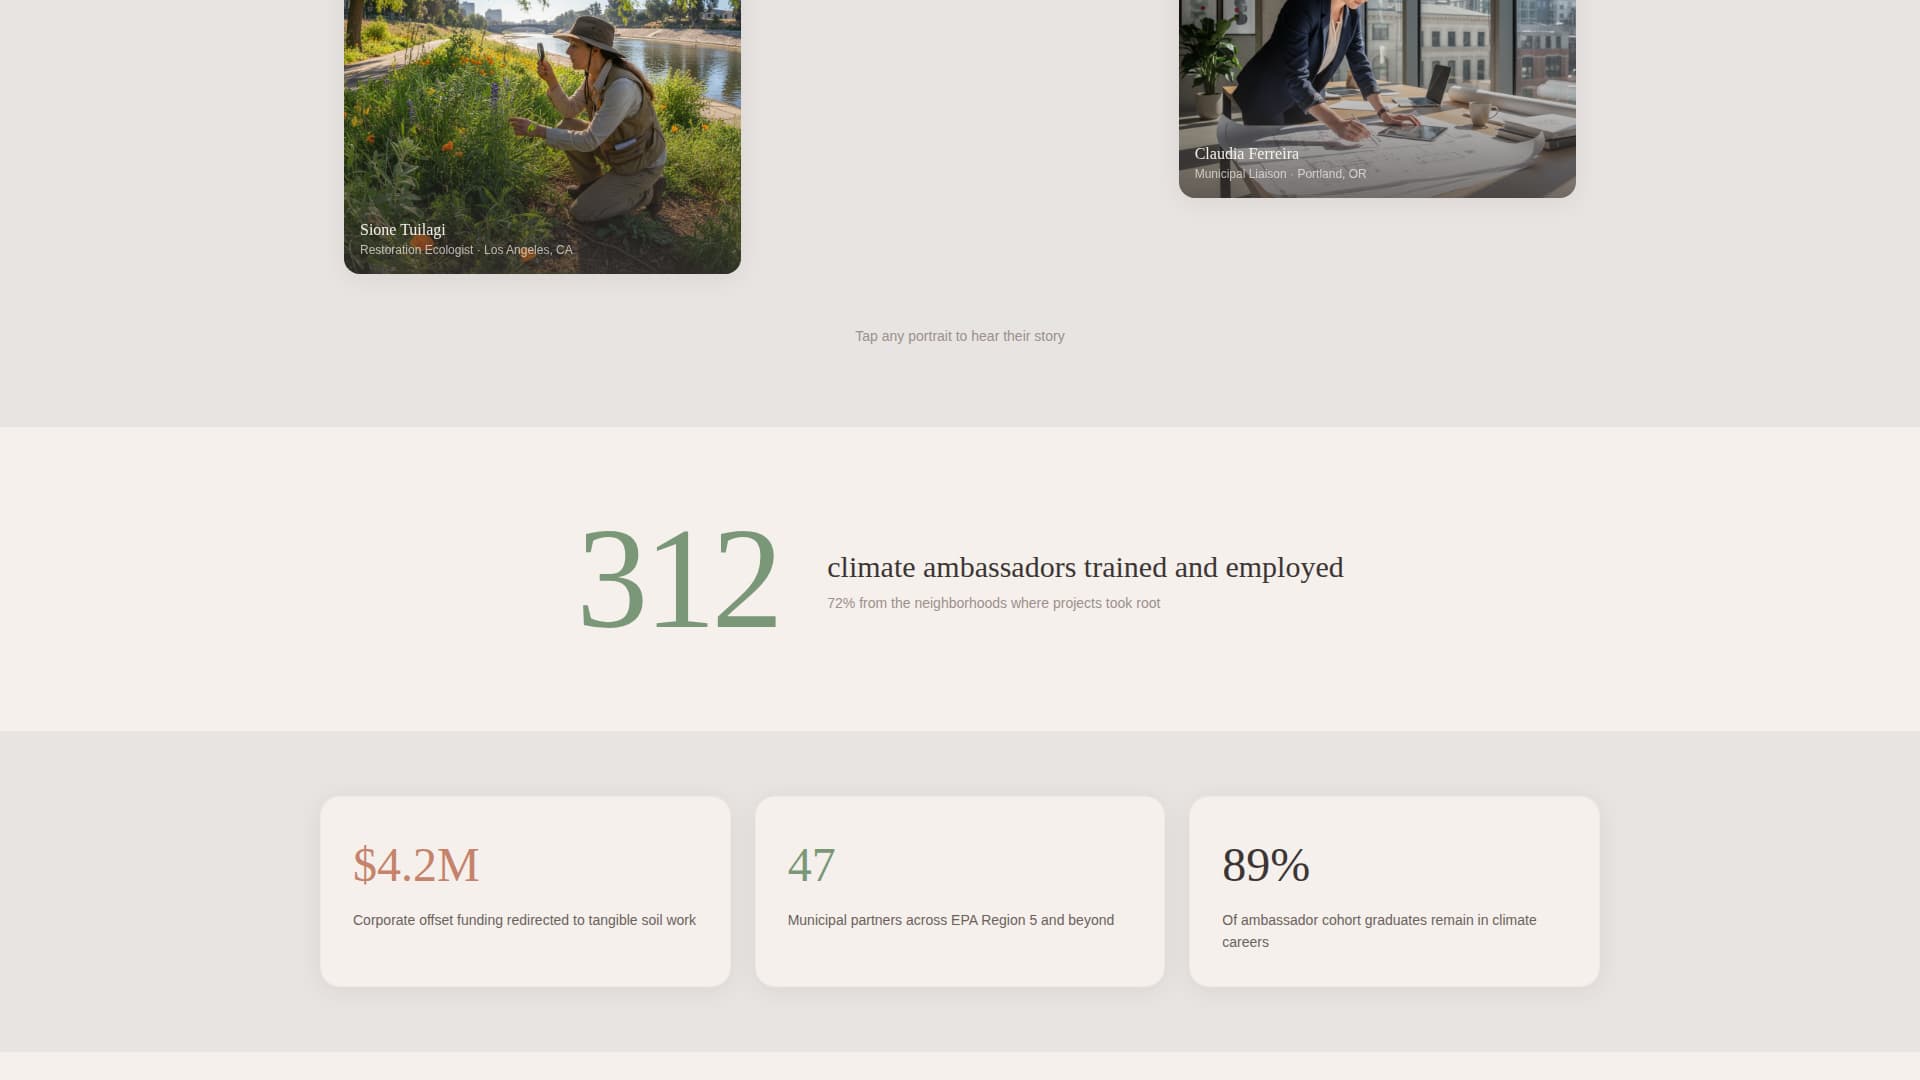This screenshot has height=1080, width=1920.
Task: Open the 89% climate careers stat card
Action: click(1394, 890)
